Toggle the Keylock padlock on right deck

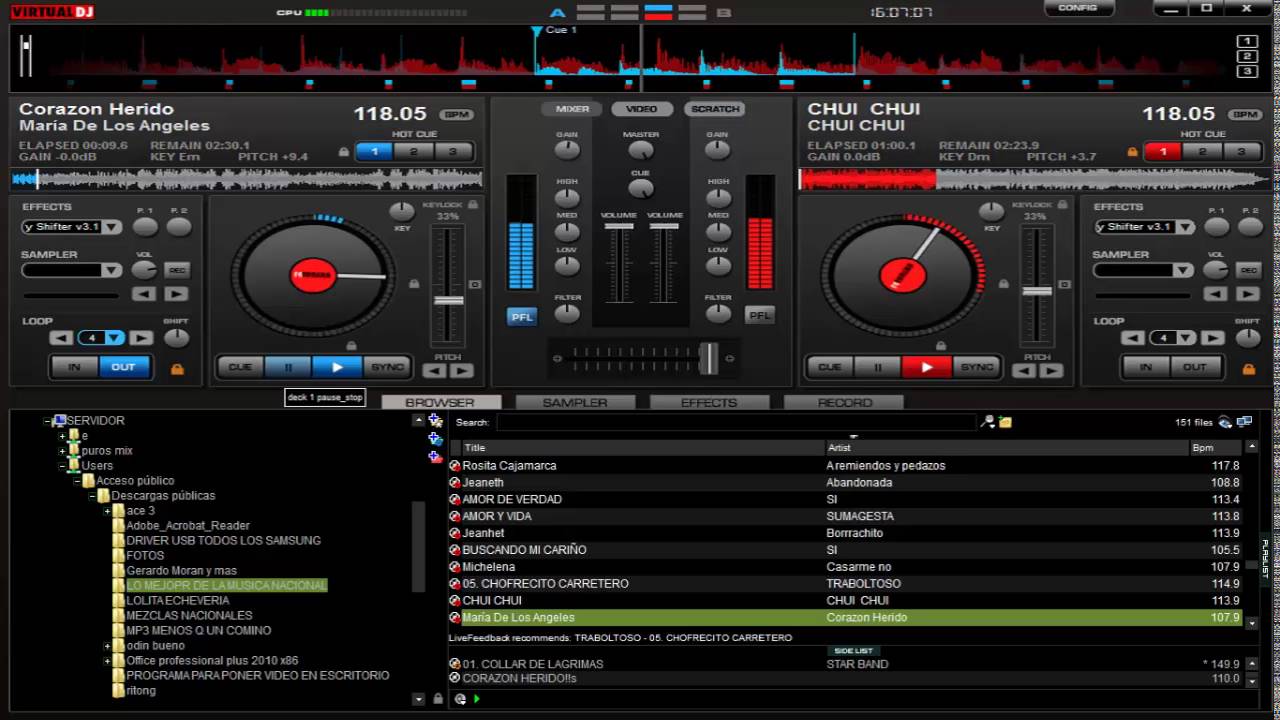pyautogui.click(x=1063, y=204)
